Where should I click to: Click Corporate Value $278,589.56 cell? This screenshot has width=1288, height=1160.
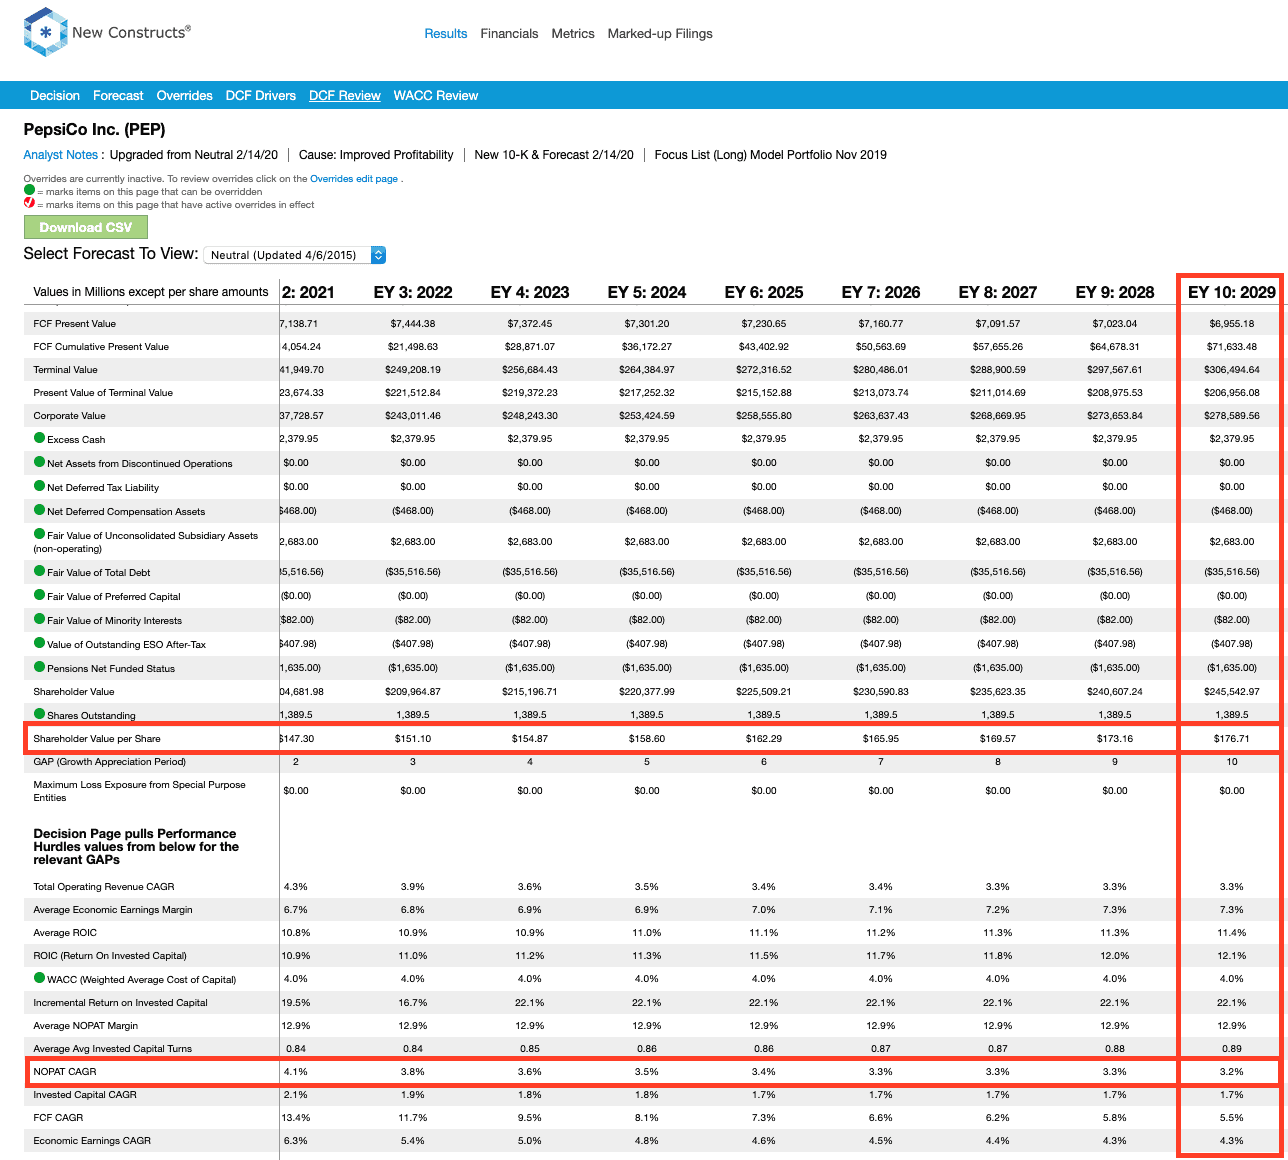pos(1232,415)
